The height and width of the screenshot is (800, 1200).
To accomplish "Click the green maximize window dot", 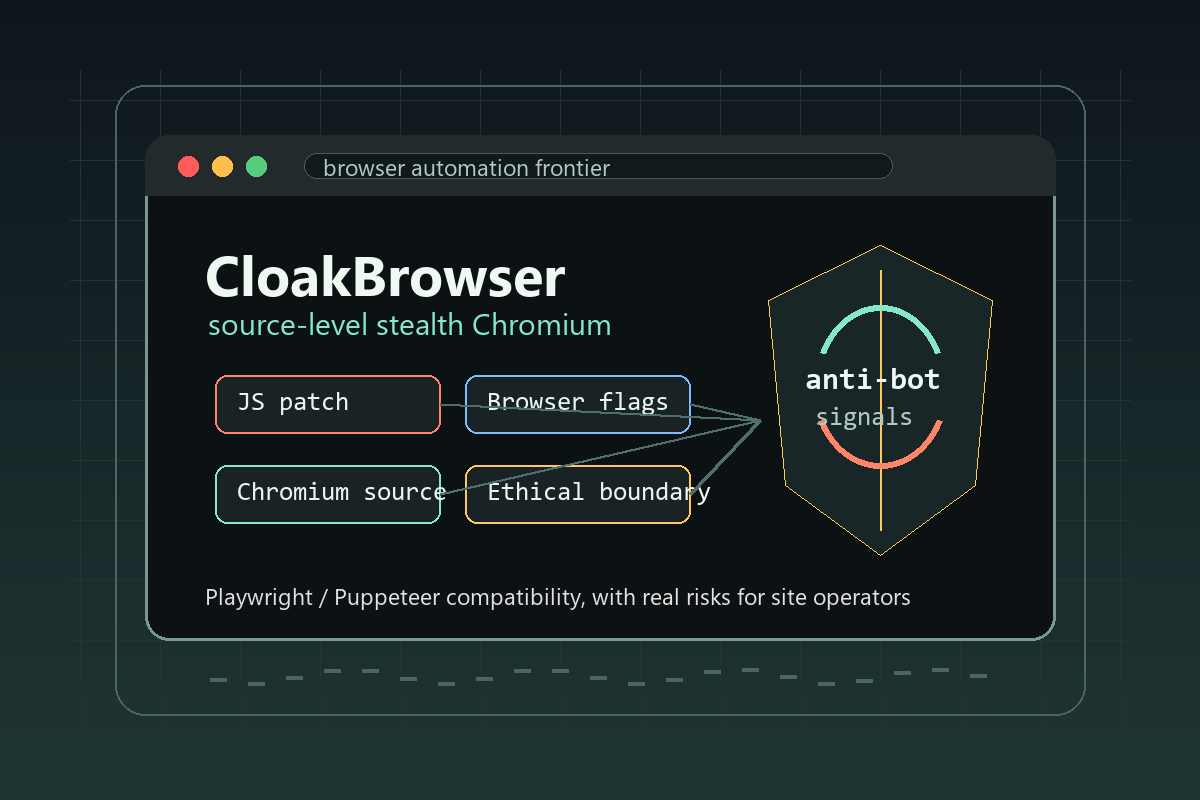I will coord(257,167).
